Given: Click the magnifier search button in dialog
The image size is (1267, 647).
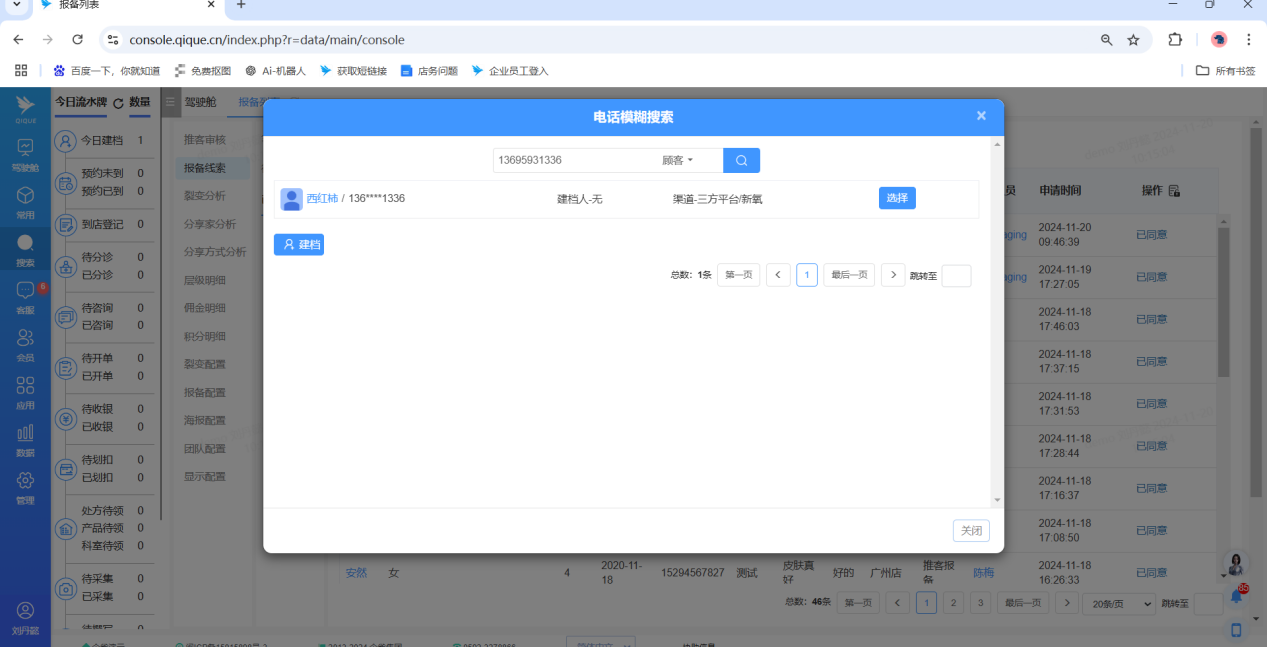Looking at the screenshot, I should (x=741, y=160).
